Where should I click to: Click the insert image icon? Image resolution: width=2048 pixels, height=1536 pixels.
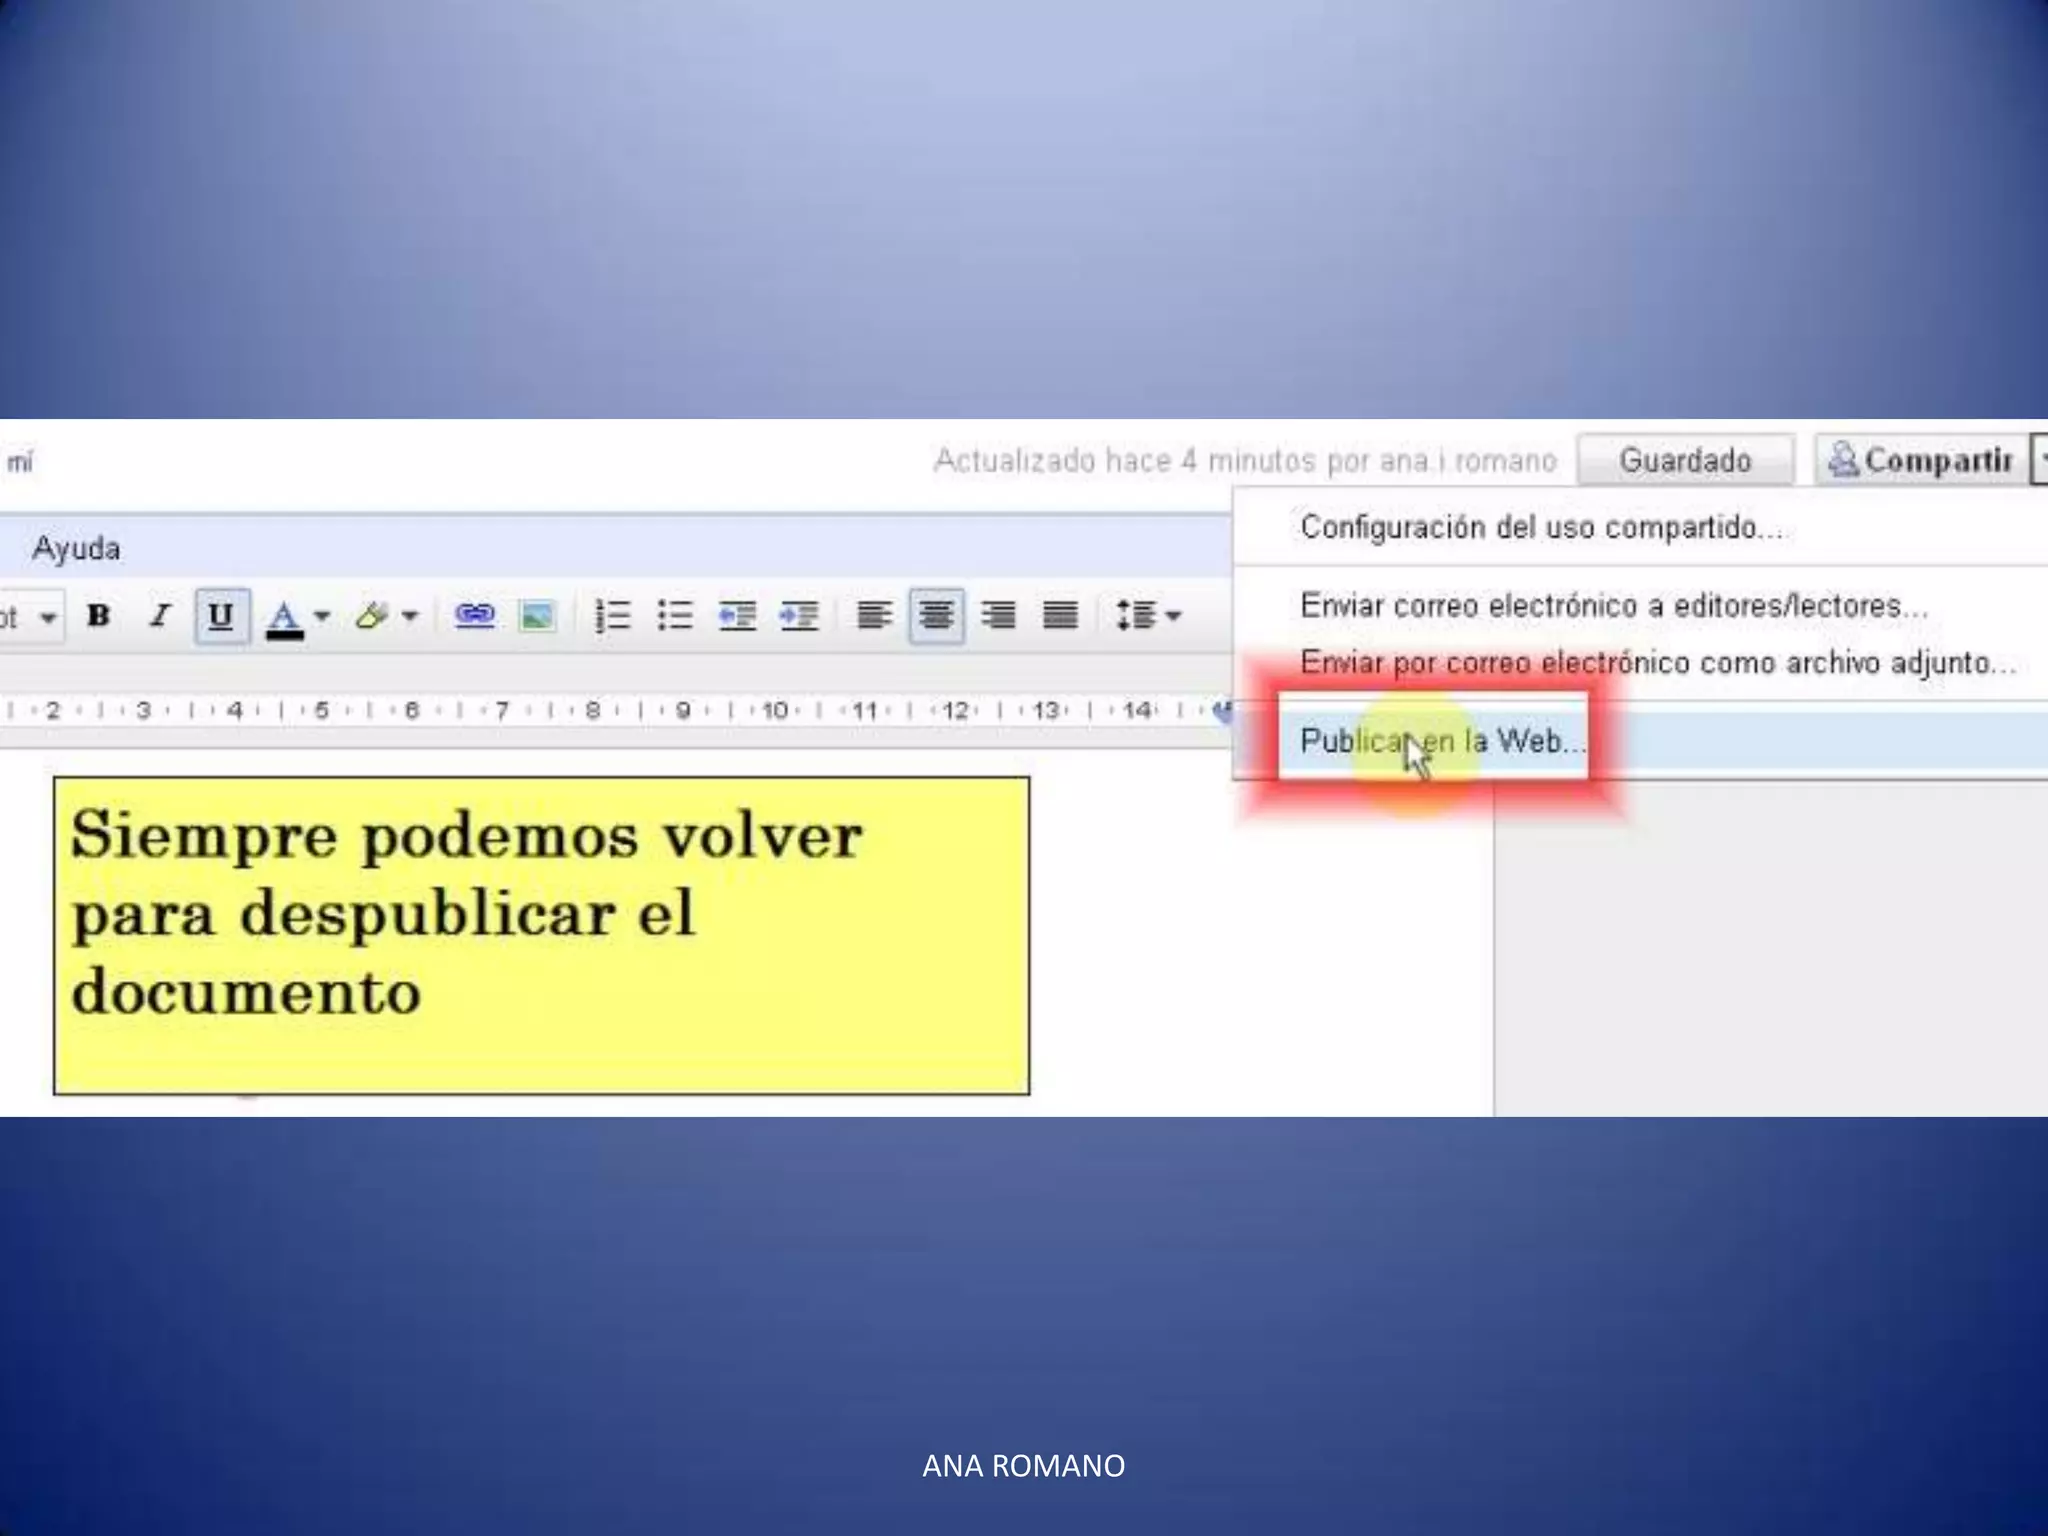537,615
